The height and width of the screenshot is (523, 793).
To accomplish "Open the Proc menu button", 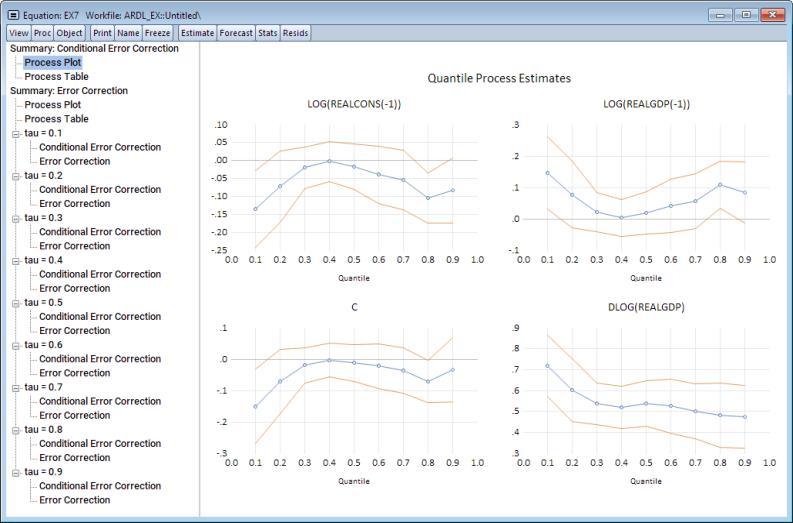I will click(41, 33).
